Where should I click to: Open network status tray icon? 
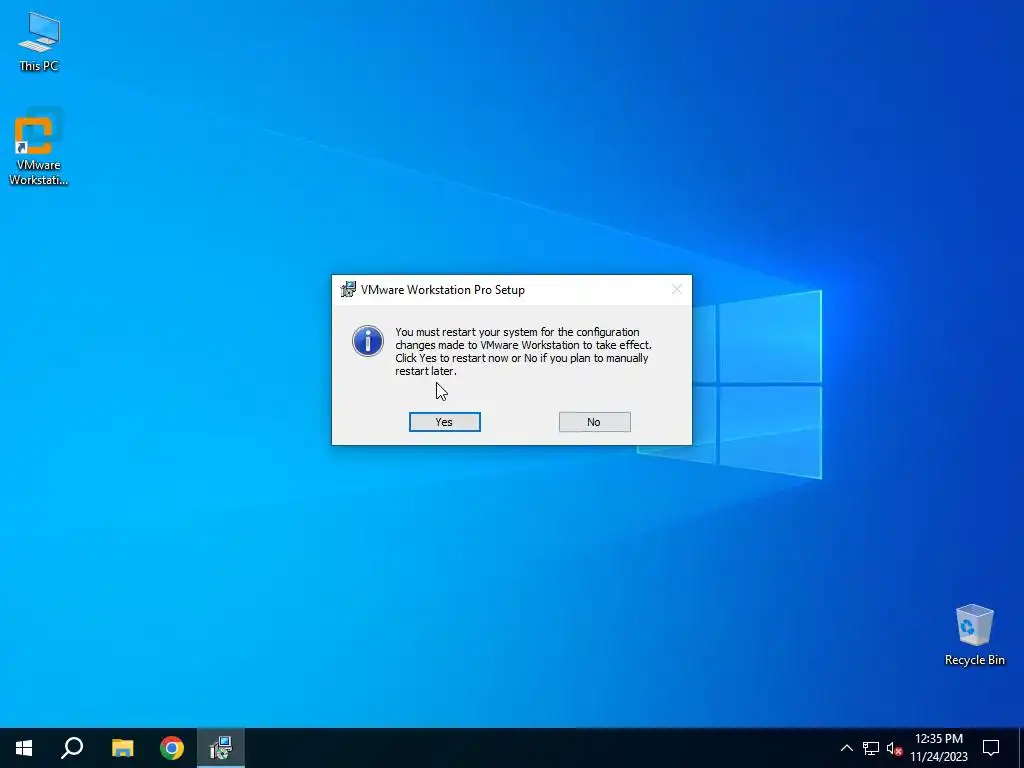(x=871, y=748)
